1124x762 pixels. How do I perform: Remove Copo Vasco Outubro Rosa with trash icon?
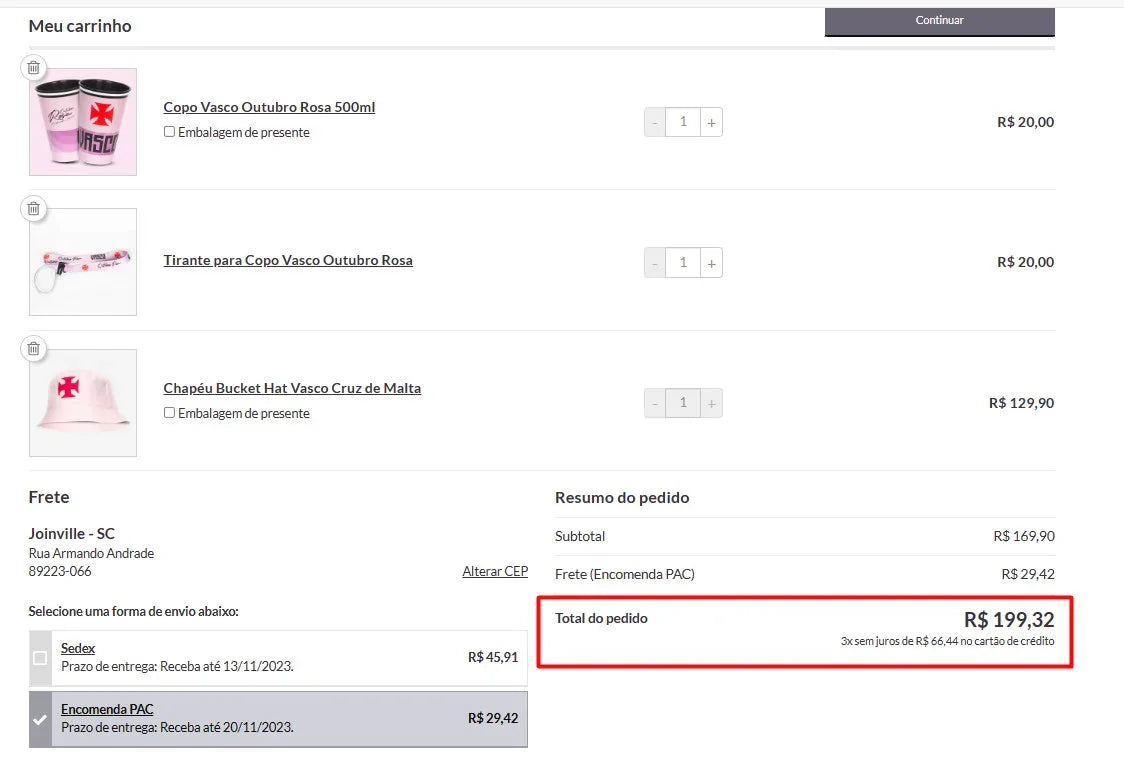(34, 67)
